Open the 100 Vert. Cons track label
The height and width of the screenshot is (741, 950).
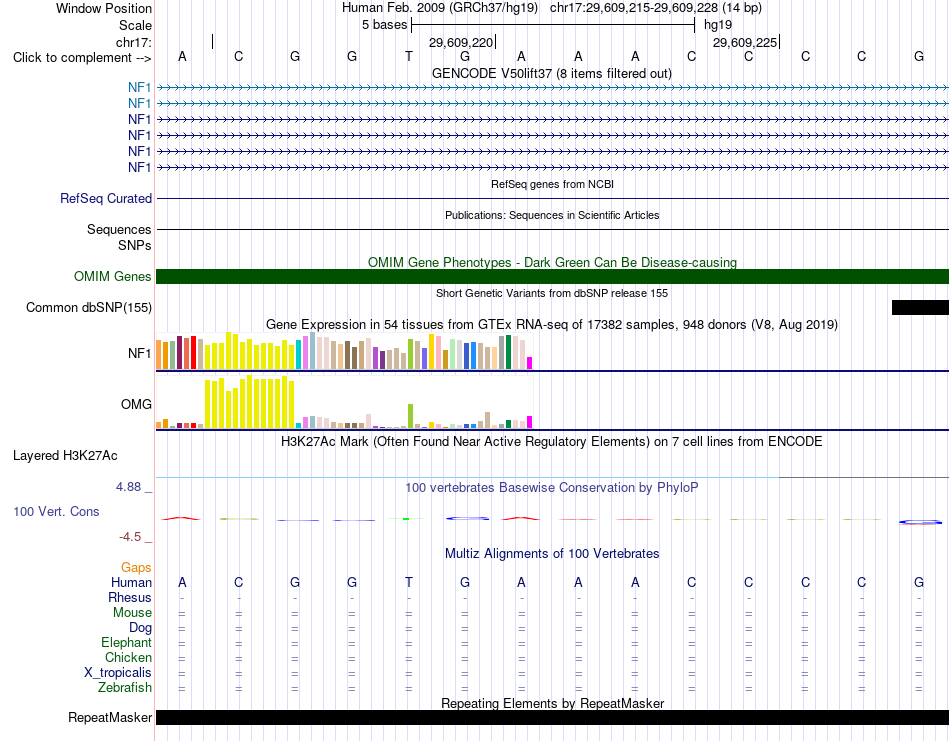[x=56, y=512]
